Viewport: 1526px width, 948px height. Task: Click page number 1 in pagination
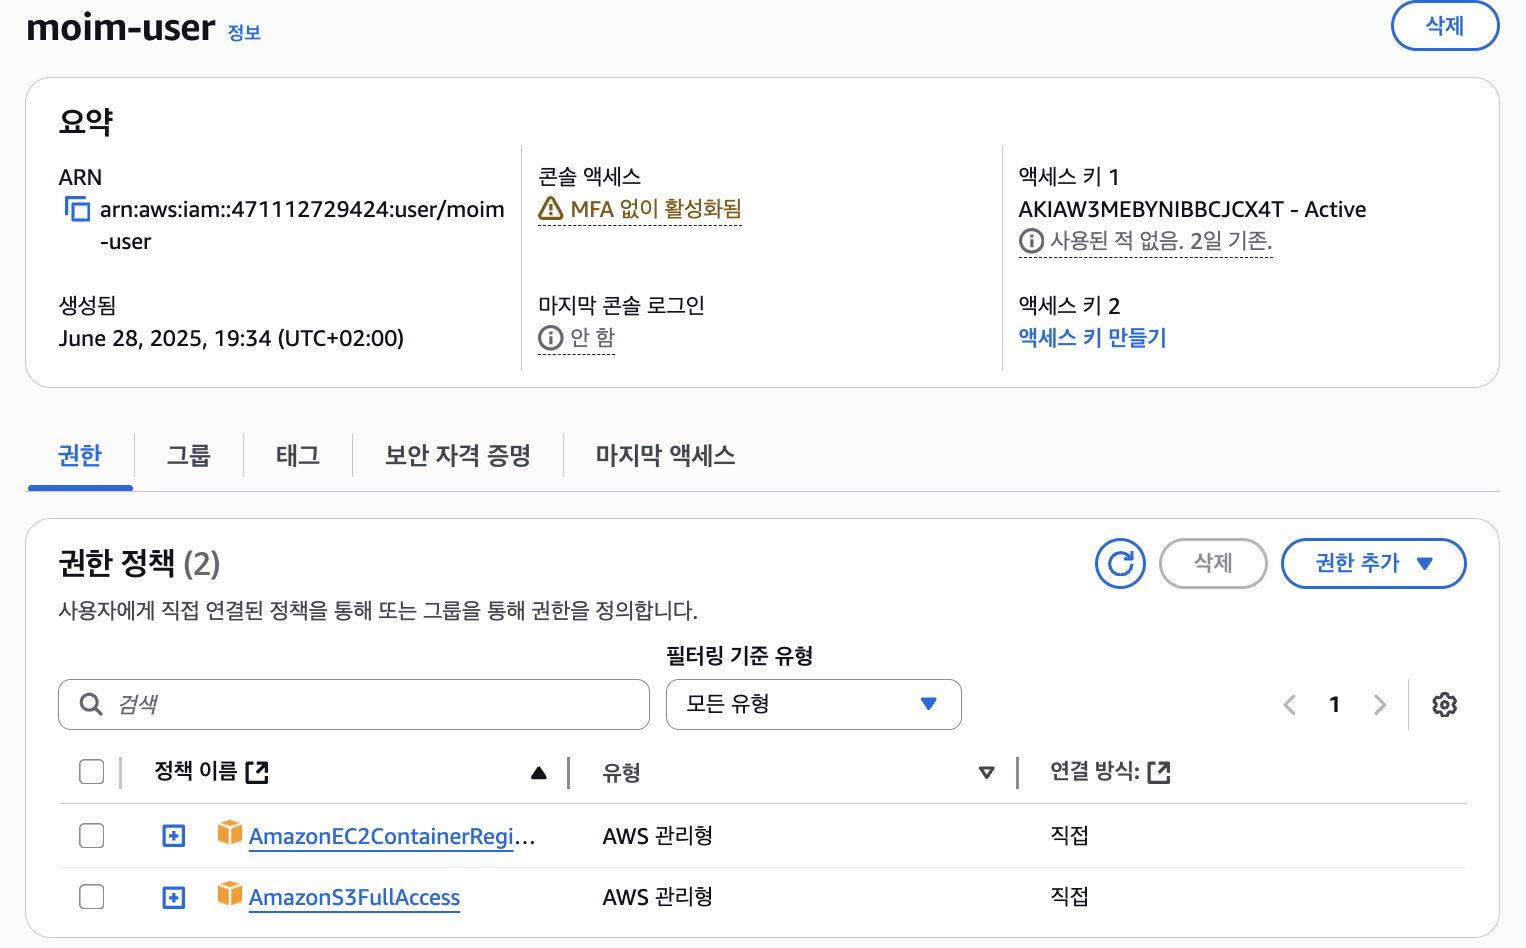click(x=1334, y=704)
